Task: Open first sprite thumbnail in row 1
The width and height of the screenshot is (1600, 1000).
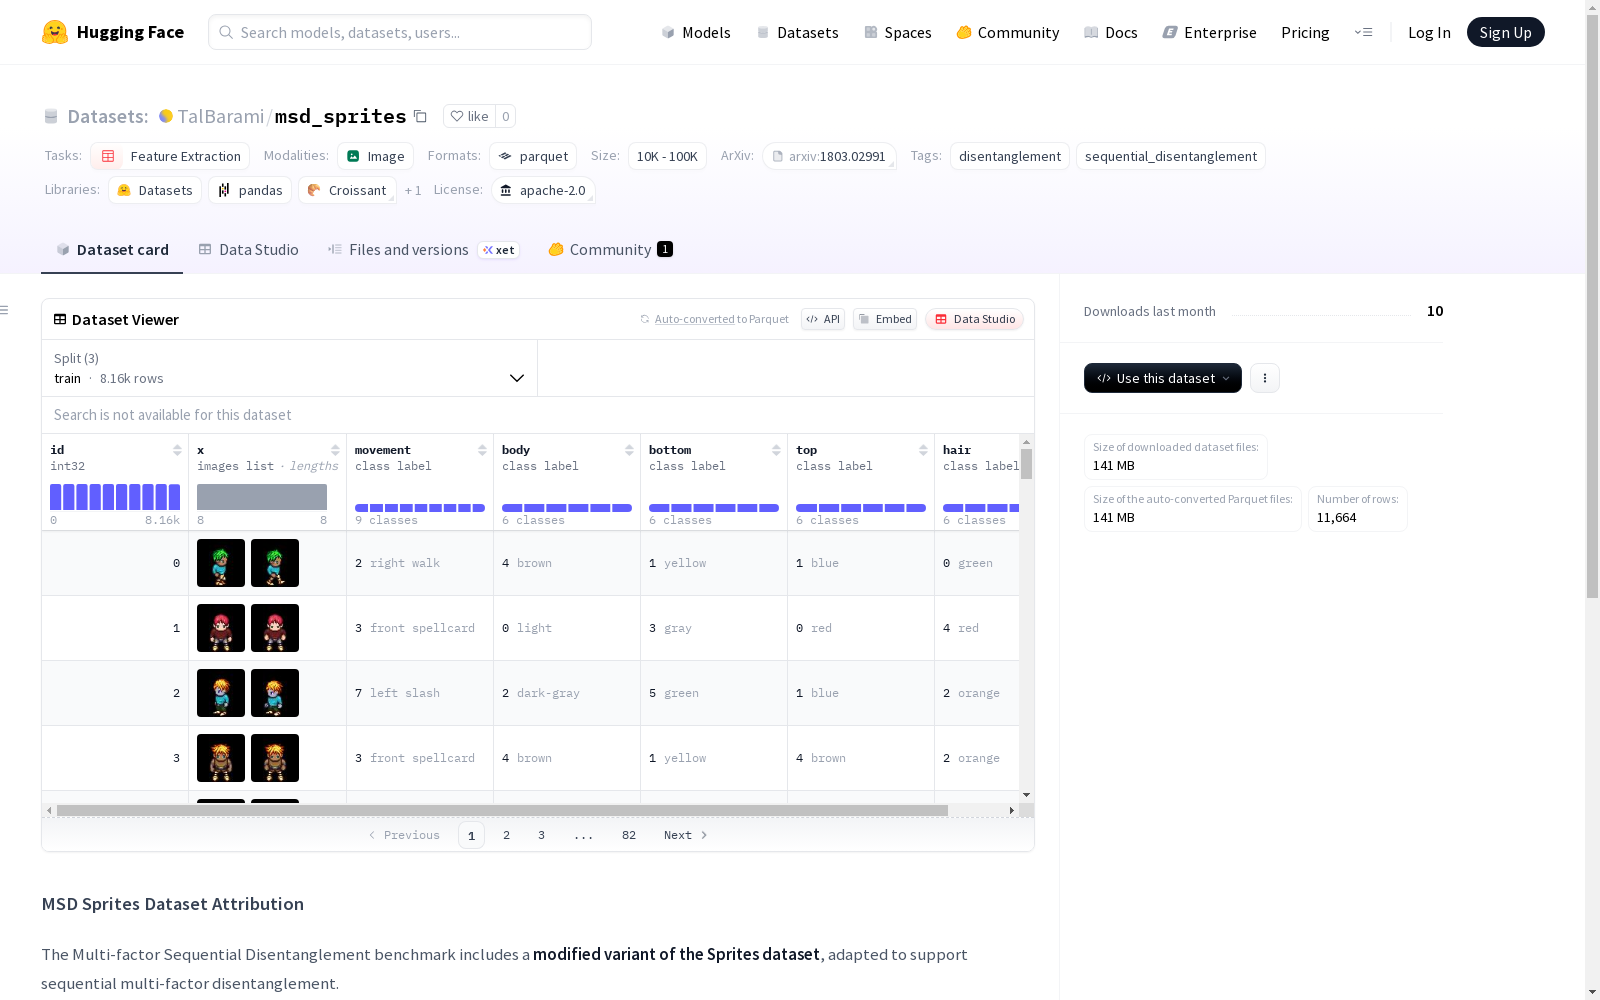Action: pos(221,628)
